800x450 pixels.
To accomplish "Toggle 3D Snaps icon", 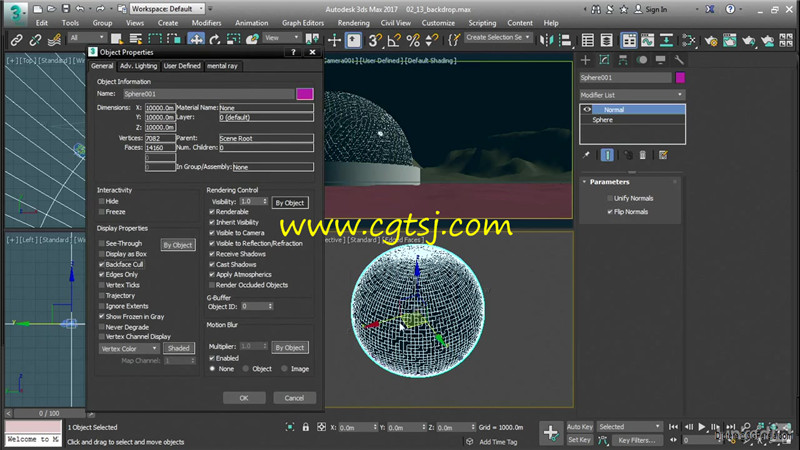I will [375, 40].
